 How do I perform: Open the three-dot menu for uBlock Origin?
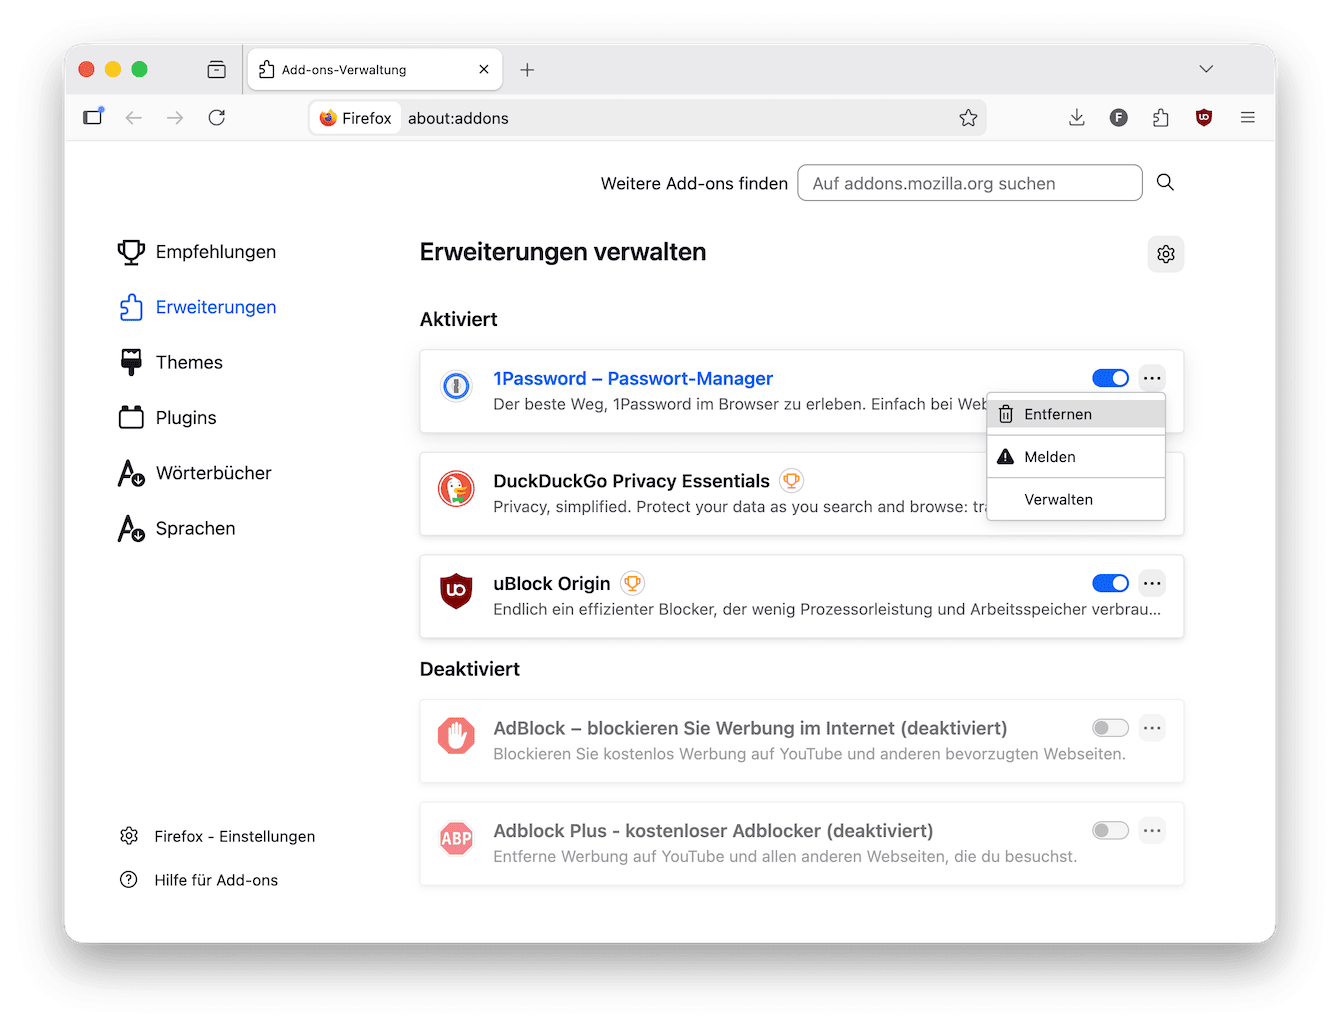[x=1152, y=583]
